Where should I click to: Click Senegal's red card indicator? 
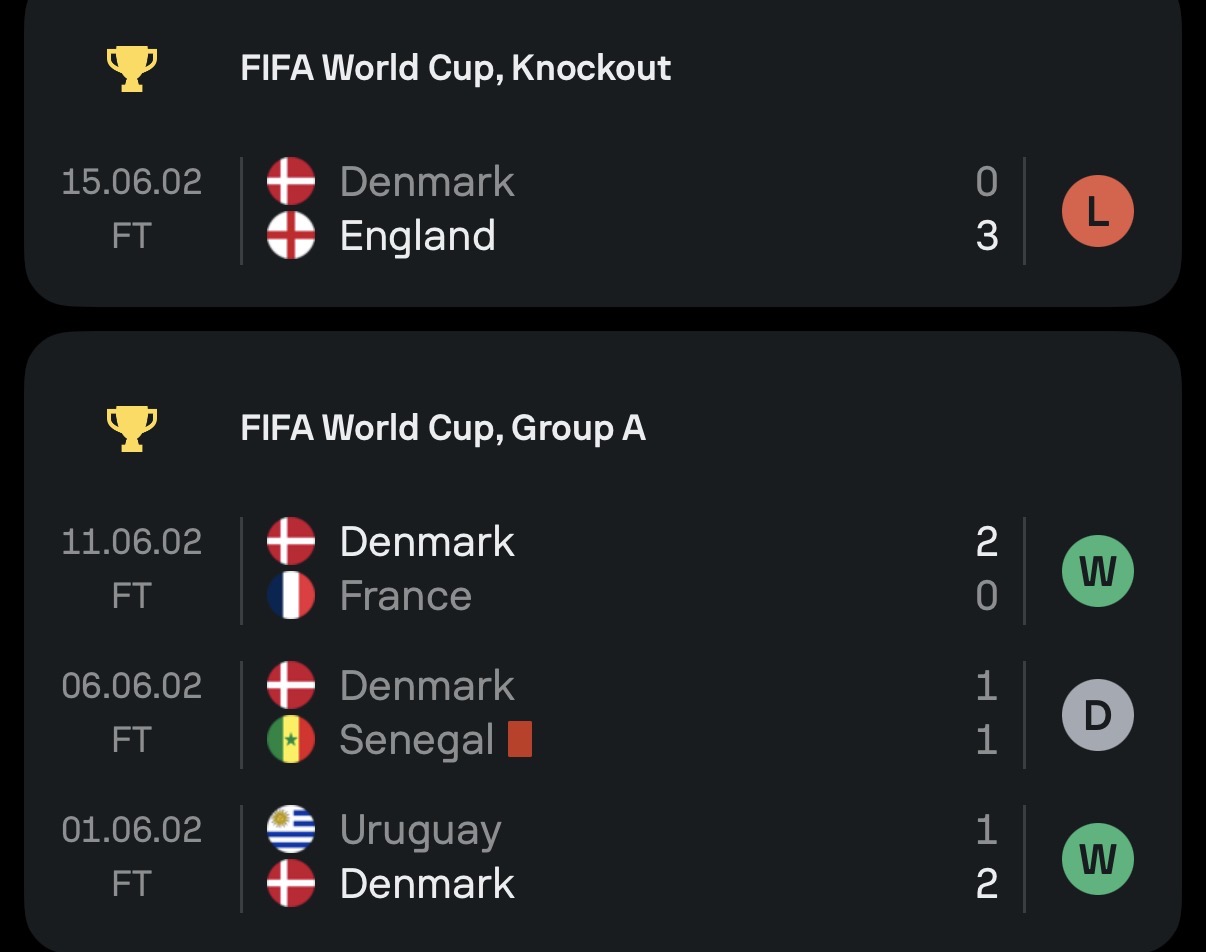pyautogui.click(x=520, y=740)
